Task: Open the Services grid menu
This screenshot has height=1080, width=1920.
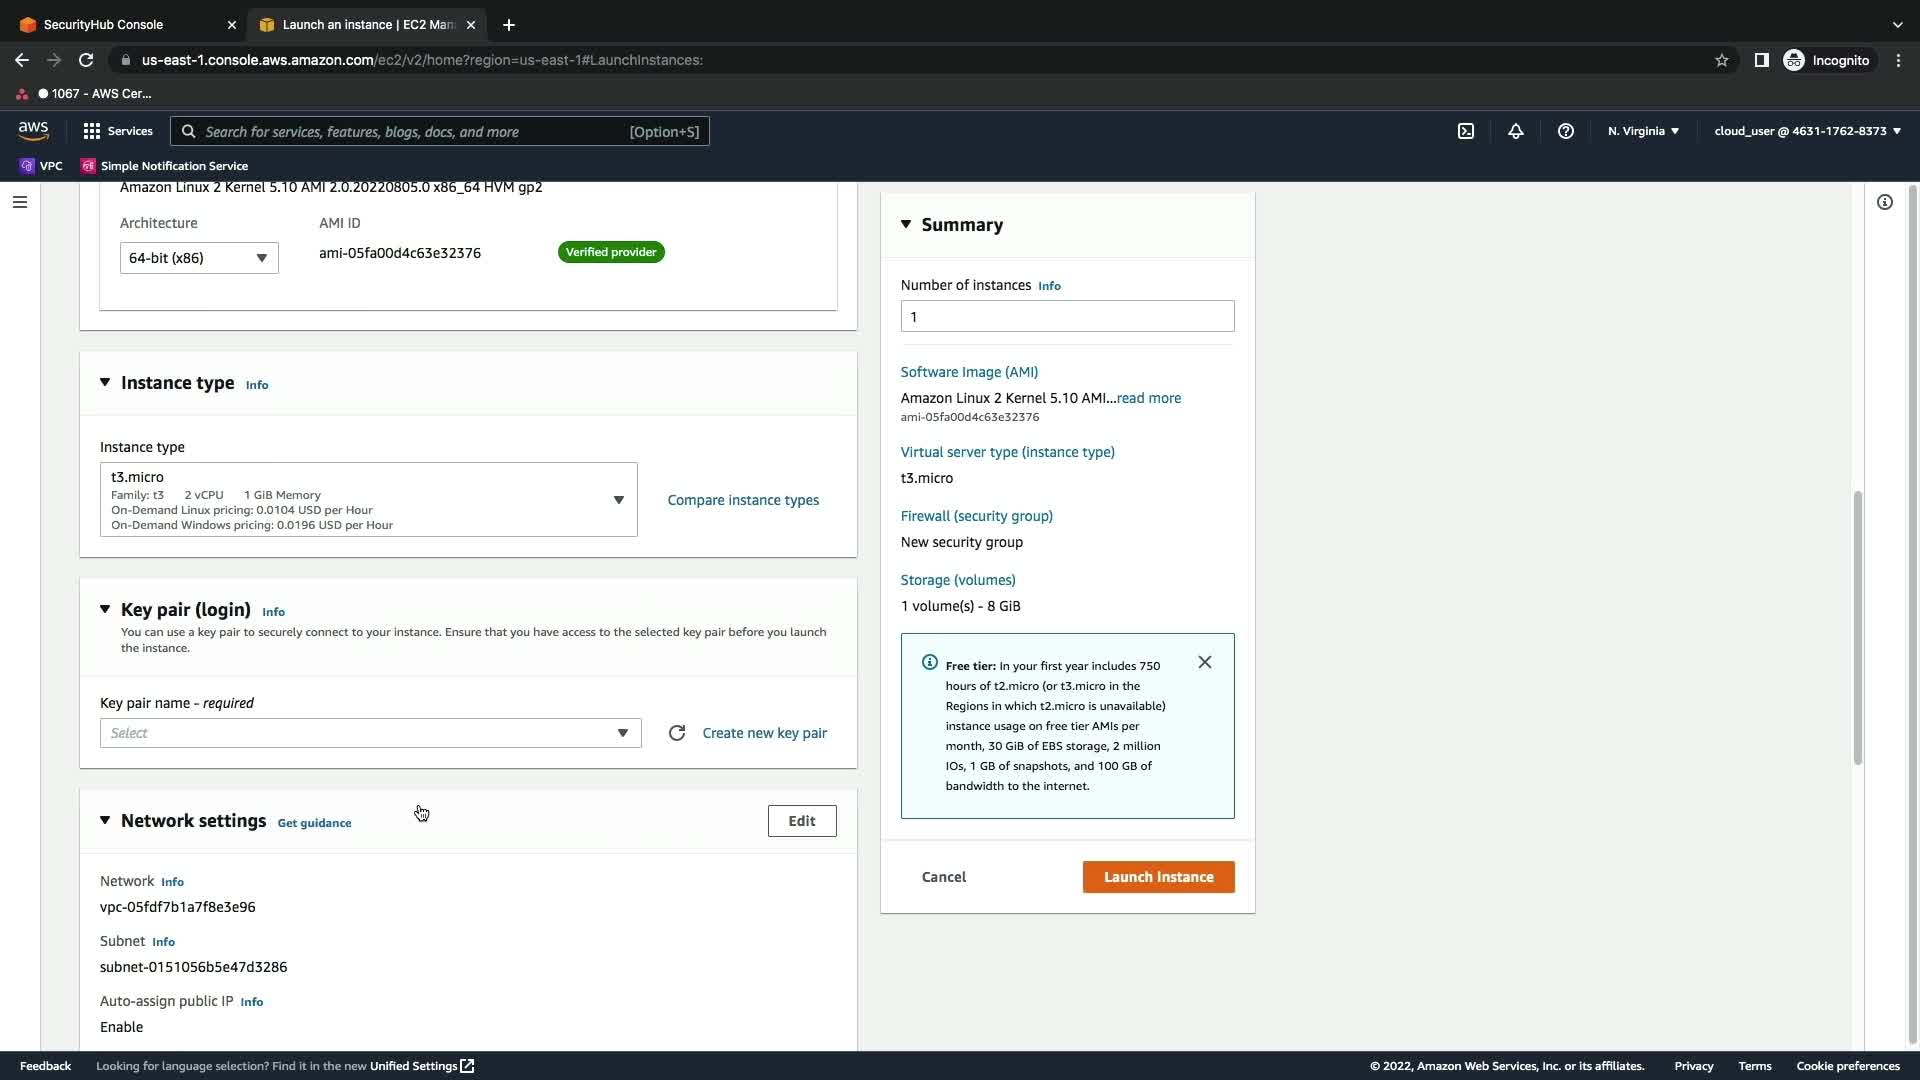Action: 117,131
